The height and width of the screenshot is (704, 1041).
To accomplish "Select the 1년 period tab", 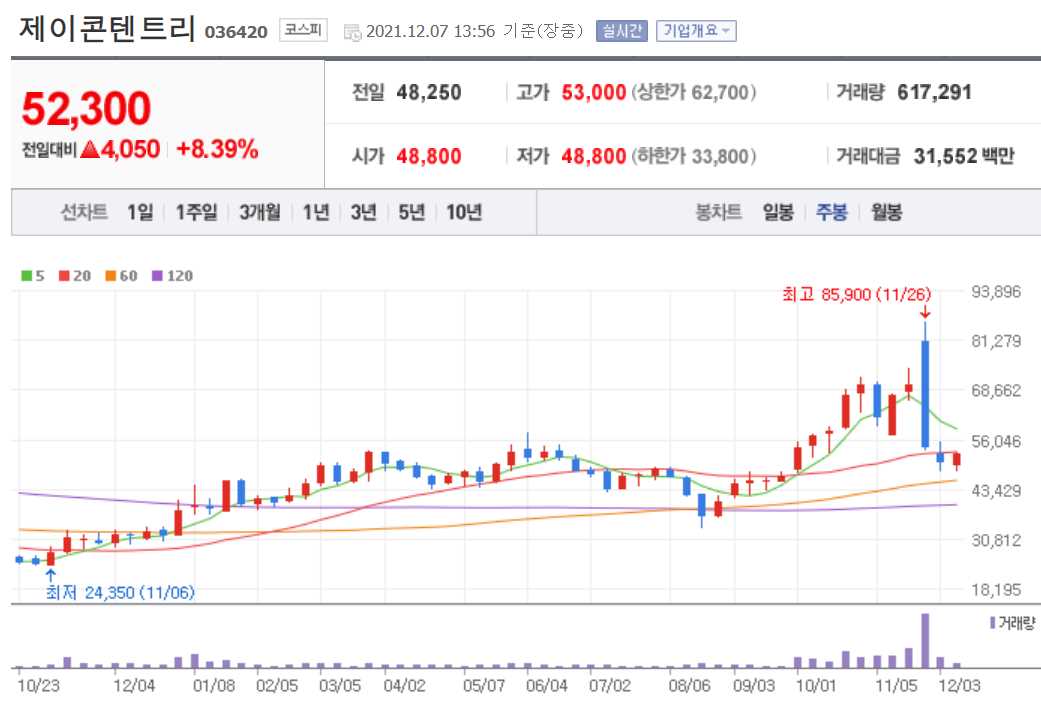I will [315, 211].
